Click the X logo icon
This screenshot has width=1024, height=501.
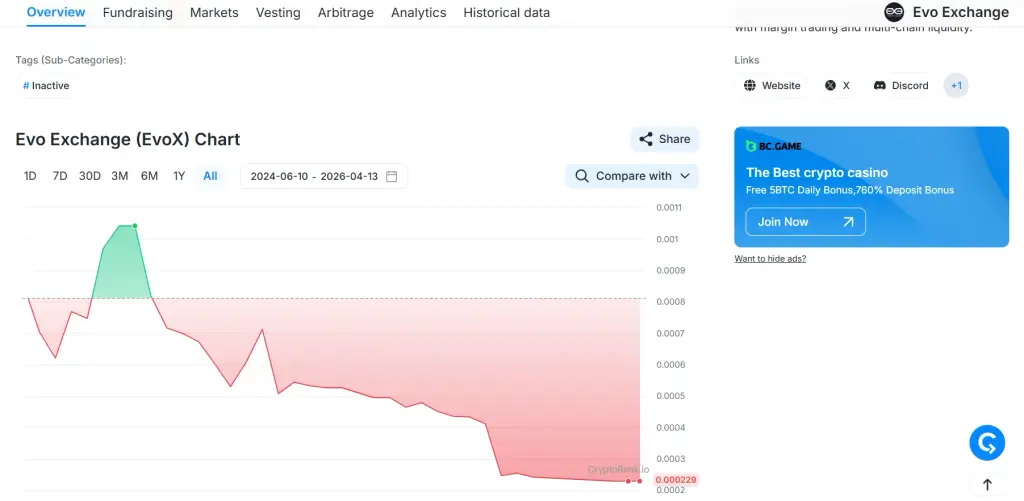tap(830, 86)
